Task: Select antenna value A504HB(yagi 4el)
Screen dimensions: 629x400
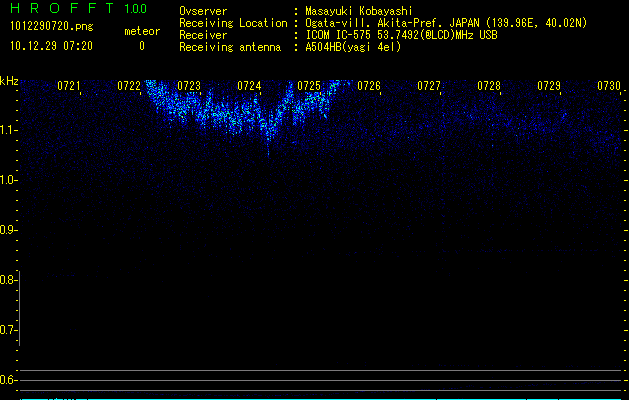Action: (x=353, y=47)
